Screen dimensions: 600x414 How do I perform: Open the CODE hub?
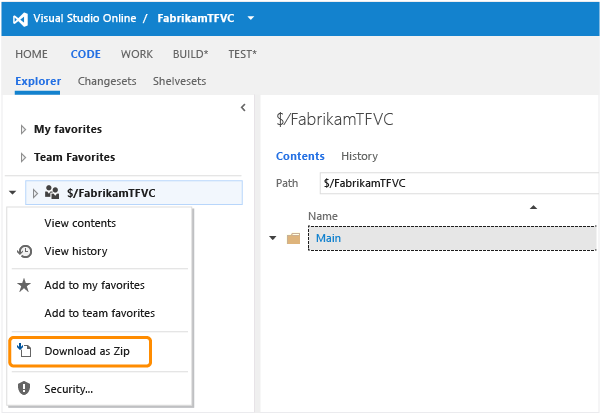(86, 54)
